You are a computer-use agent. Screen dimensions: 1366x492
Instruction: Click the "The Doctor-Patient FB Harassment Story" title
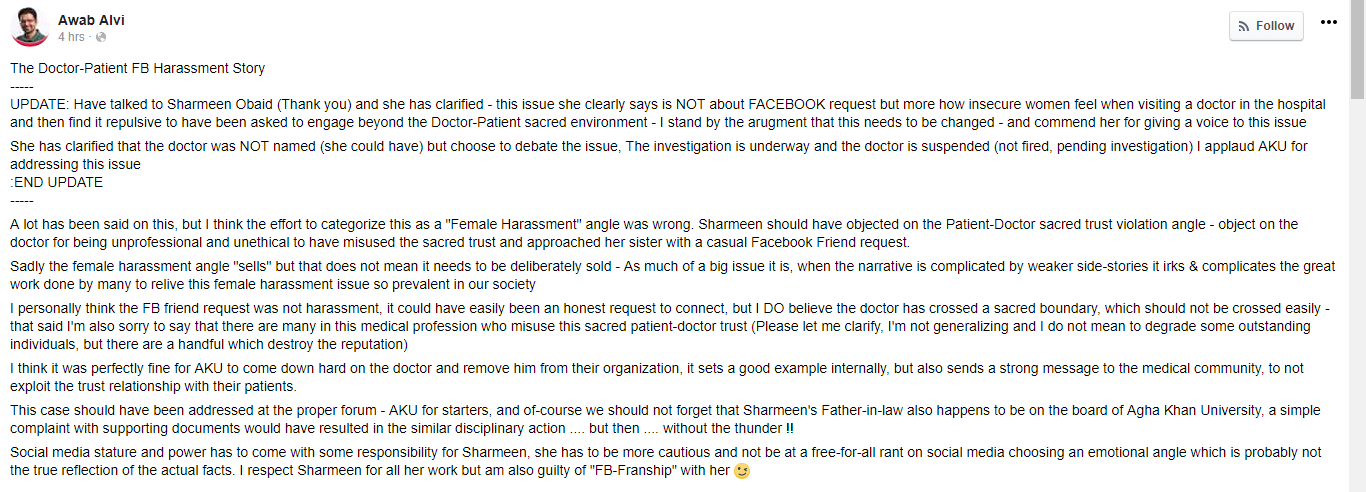(x=138, y=69)
